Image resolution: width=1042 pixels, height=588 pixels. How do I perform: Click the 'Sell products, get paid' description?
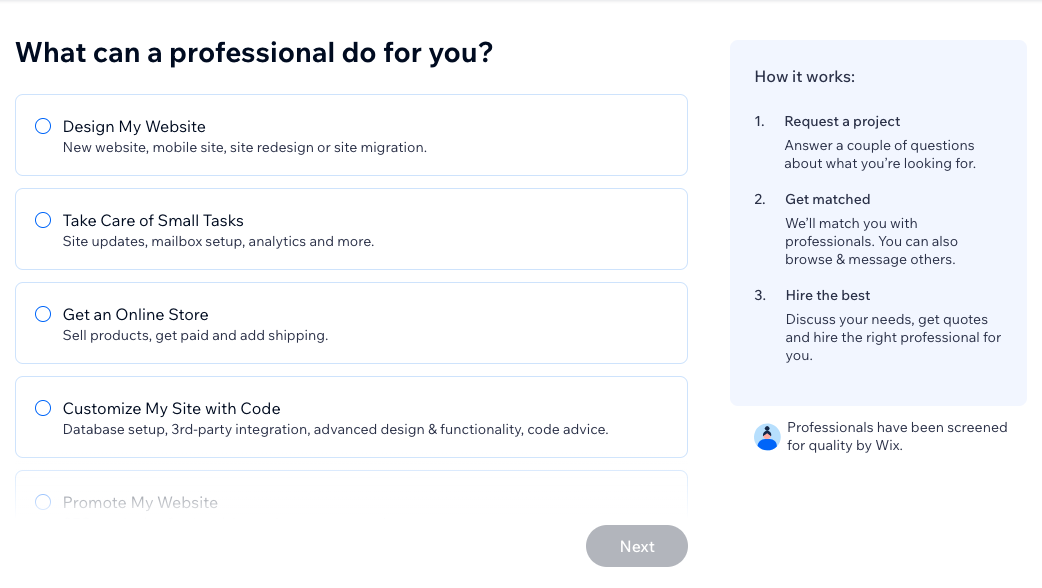[x=195, y=336]
